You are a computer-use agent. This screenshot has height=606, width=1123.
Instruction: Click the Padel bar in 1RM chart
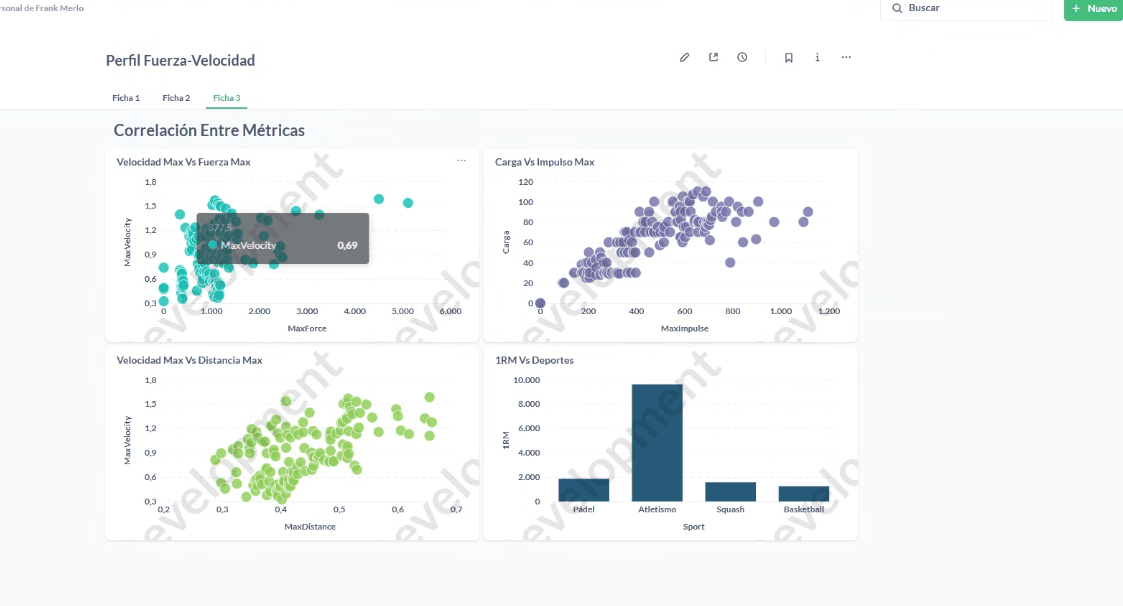click(x=584, y=490)
